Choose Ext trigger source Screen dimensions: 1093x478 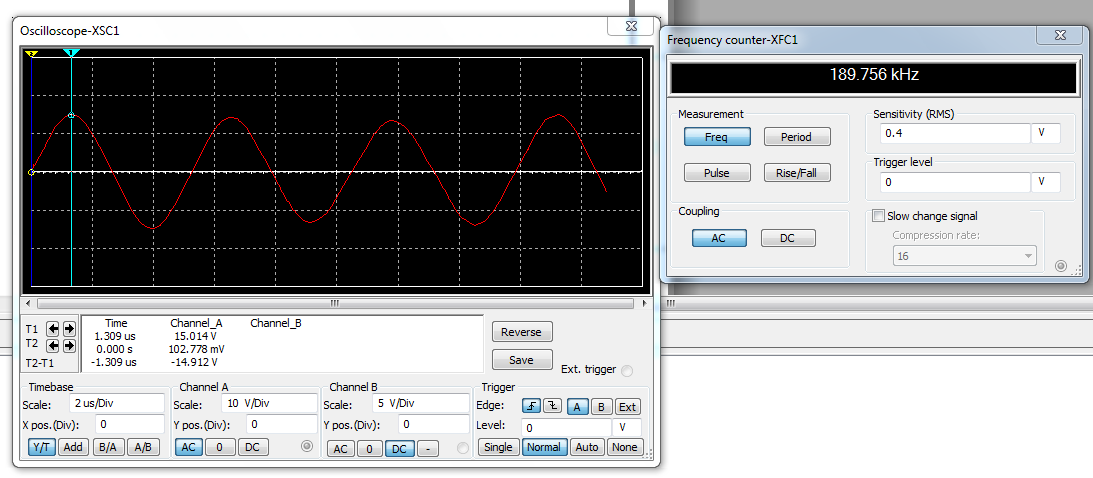click(x=627, y=407)
